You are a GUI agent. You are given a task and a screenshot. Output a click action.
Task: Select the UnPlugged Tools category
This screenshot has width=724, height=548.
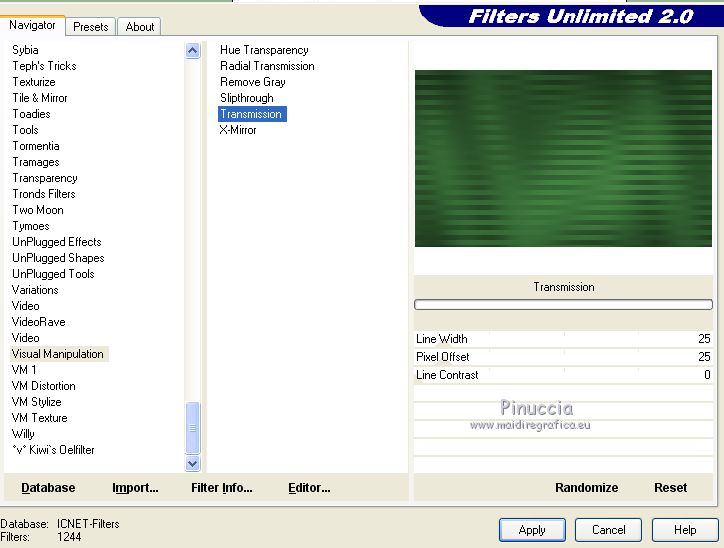(53, 274)
